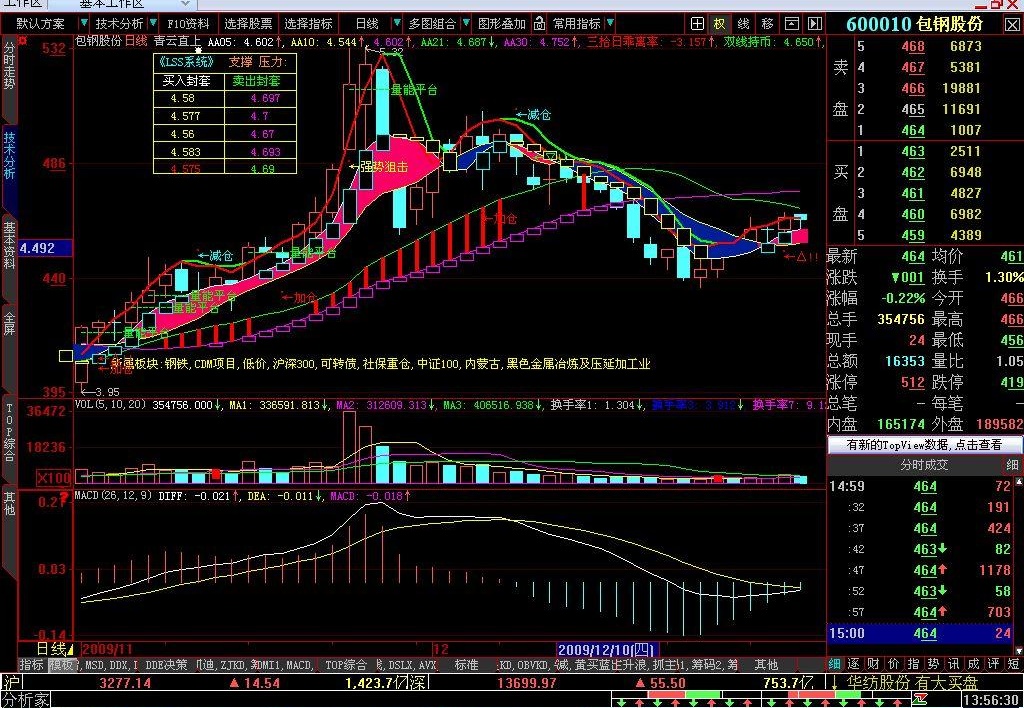Click the 2009/12/10(四) date marker on the time axis

607,649
